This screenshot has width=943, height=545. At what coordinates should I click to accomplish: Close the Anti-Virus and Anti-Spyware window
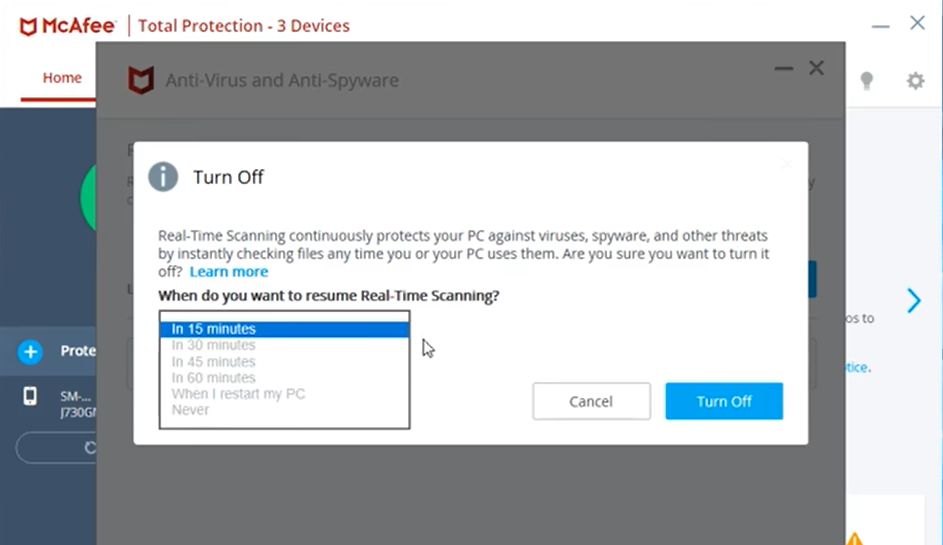coord(817,68)
